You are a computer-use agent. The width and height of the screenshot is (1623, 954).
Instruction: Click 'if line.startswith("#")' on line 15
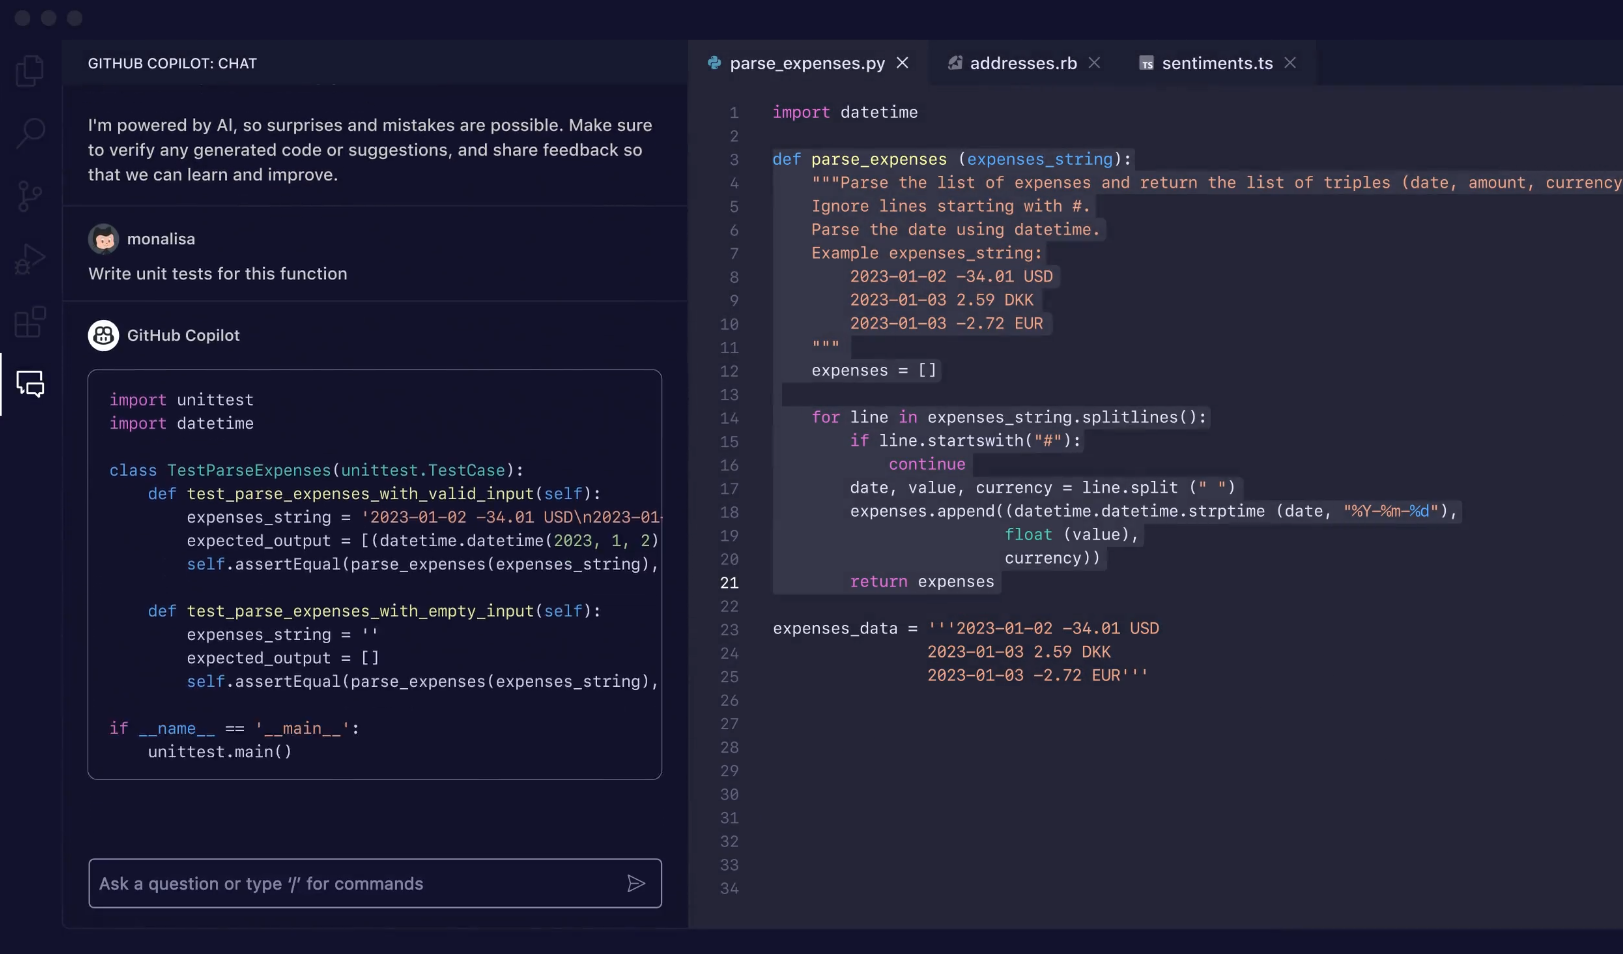coord(965,441)
